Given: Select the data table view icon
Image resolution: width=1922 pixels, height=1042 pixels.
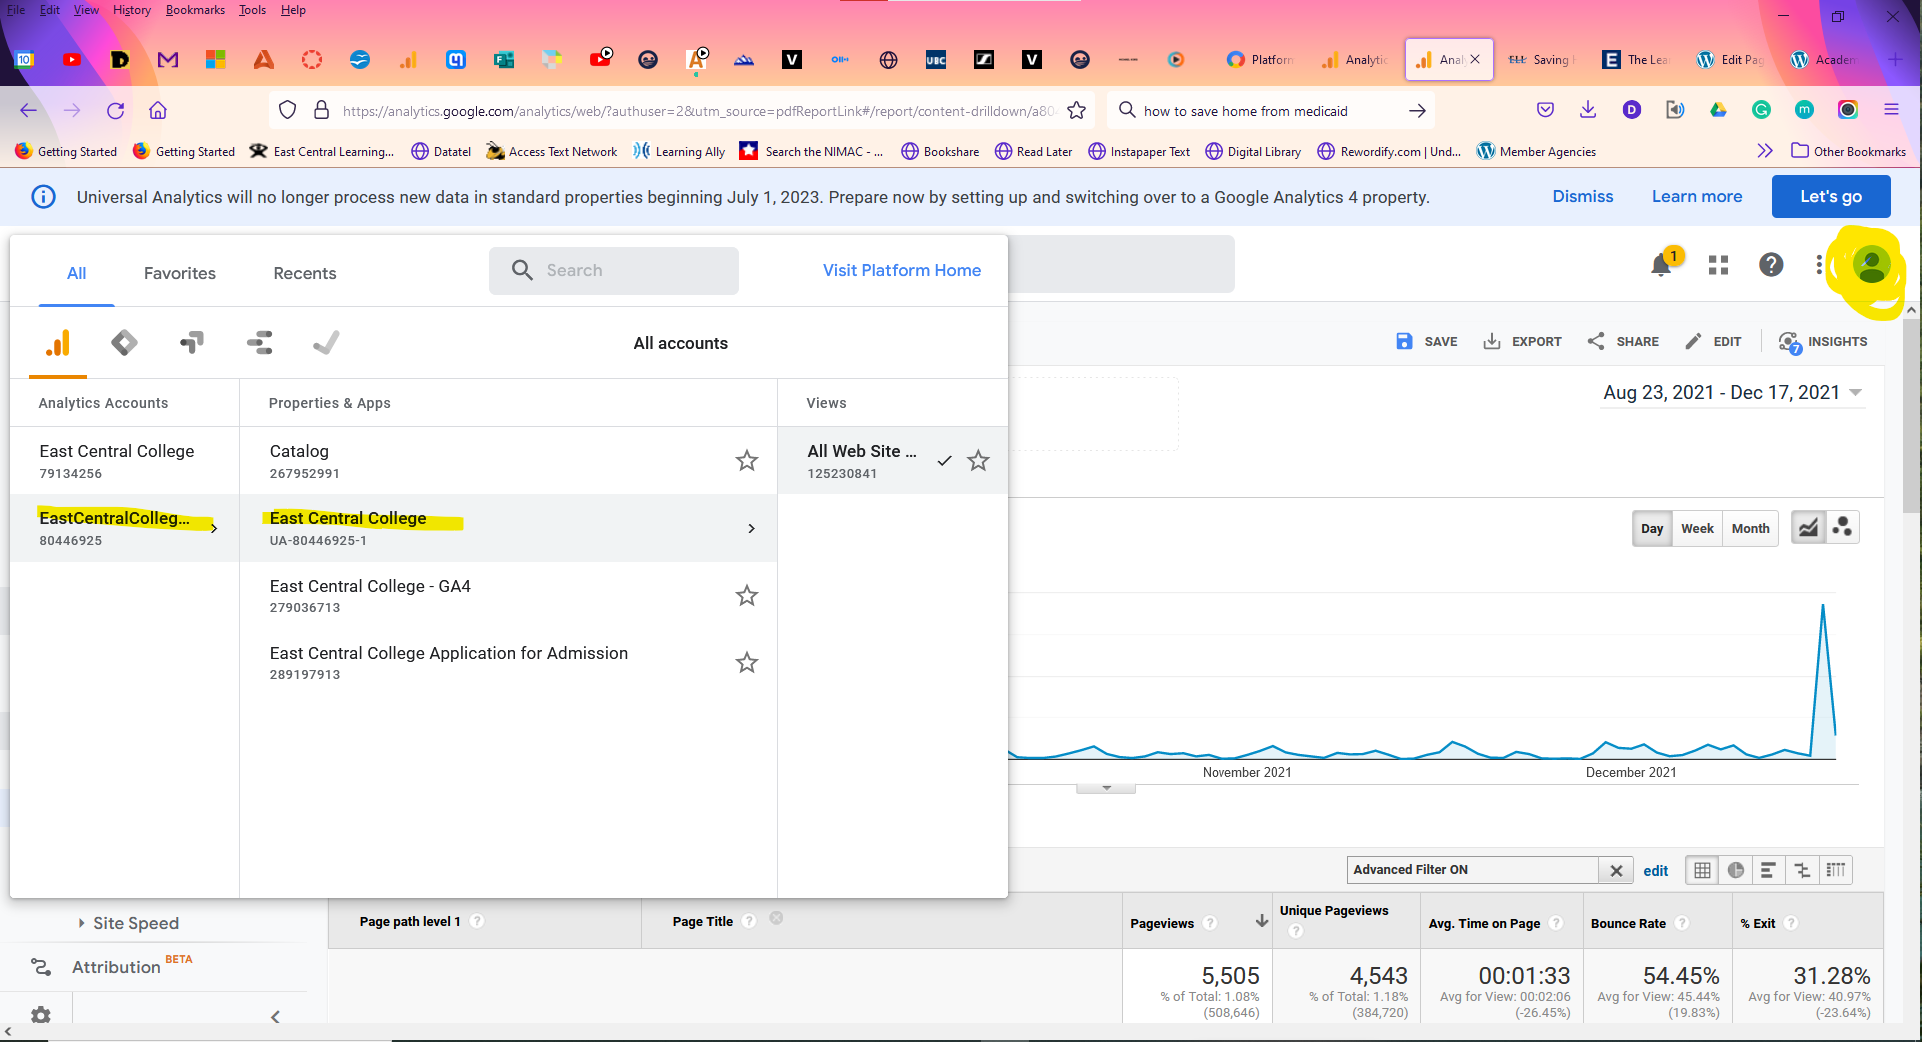Looking at the screenshot, I should tap(1702, 870).
